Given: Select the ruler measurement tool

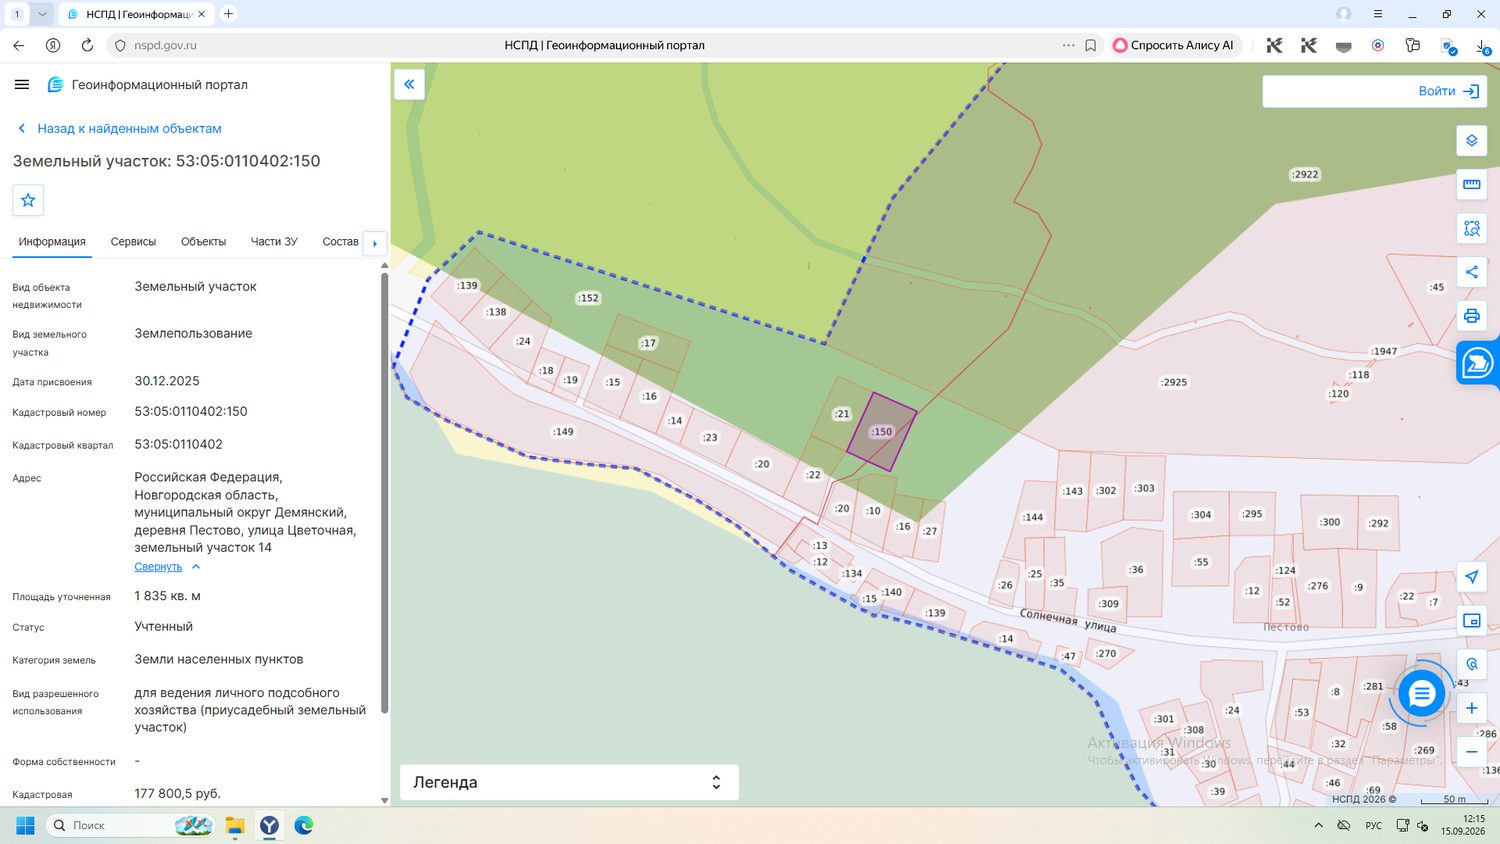Looking at the screenshot, I should (1471, 184).
